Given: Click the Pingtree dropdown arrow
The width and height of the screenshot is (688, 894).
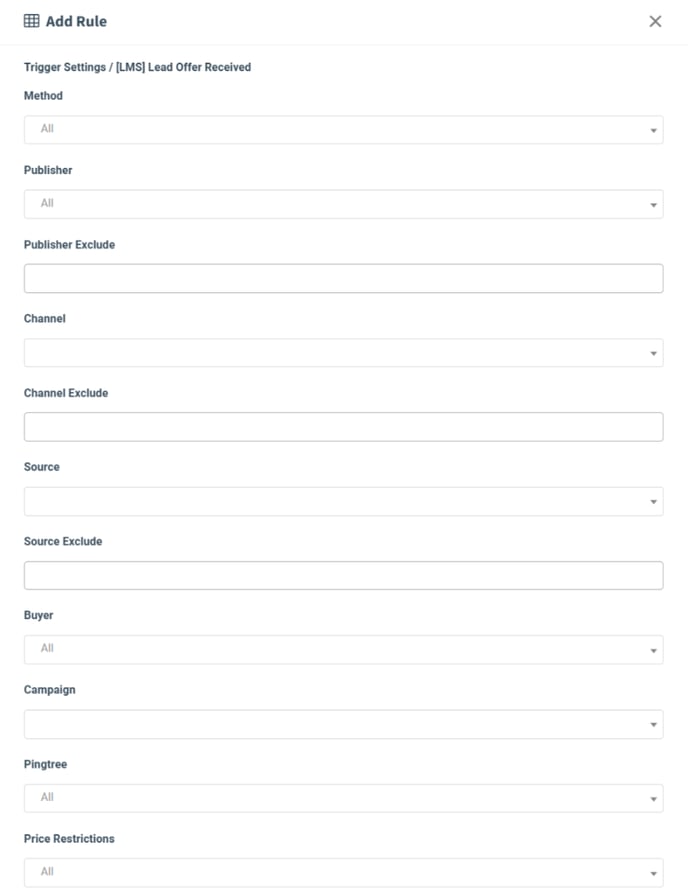Looking at the screenshot, I should click(653, 799).
